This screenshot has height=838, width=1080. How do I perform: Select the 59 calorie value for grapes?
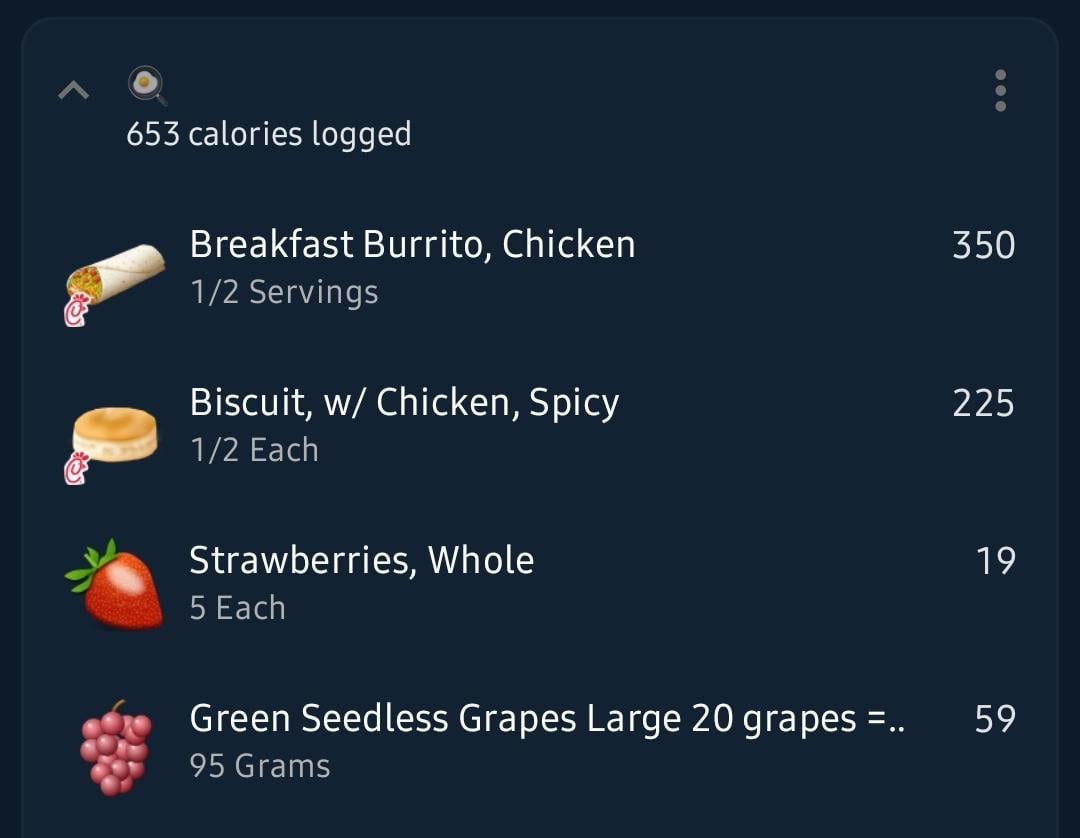point(995,719)
